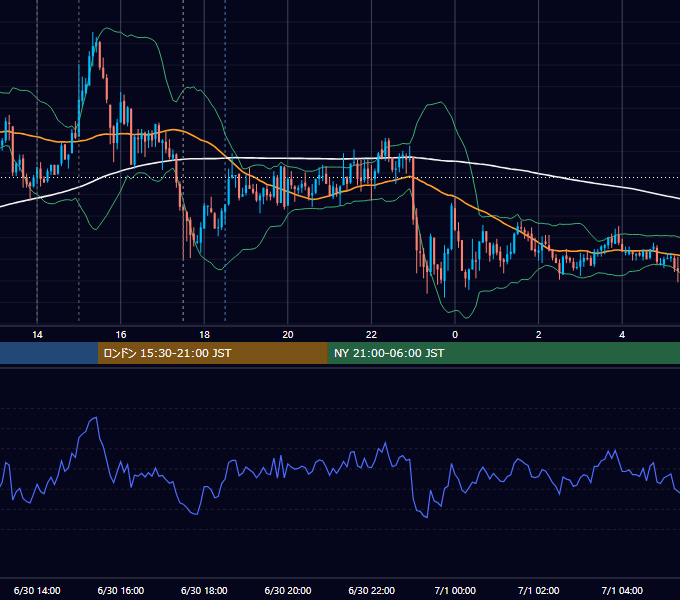
Task: Click the '6/30 14:00' label on lower axis
Action: point(37,590)
